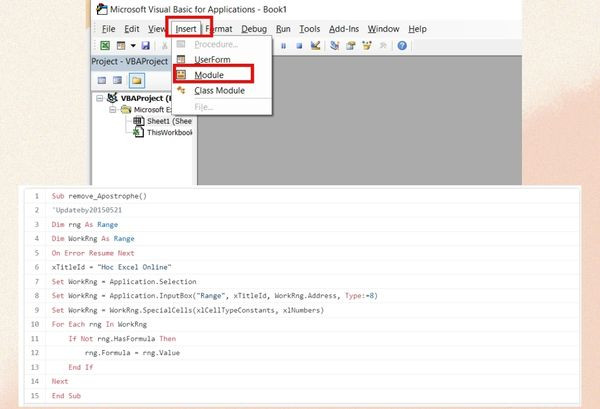Click the 'Next' code line

60,381
